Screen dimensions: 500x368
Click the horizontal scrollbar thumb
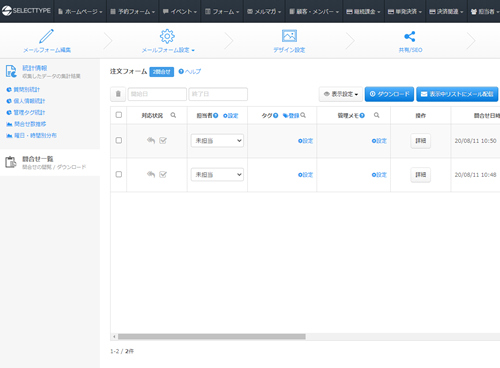(x=212, y=337)
